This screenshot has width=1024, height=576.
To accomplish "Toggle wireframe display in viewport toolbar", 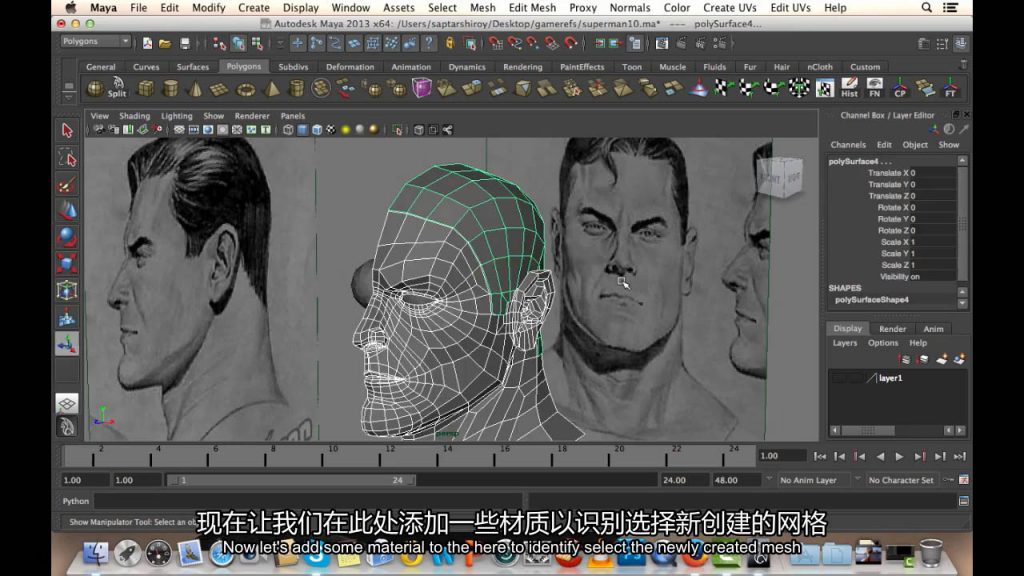I will point(288,130).
